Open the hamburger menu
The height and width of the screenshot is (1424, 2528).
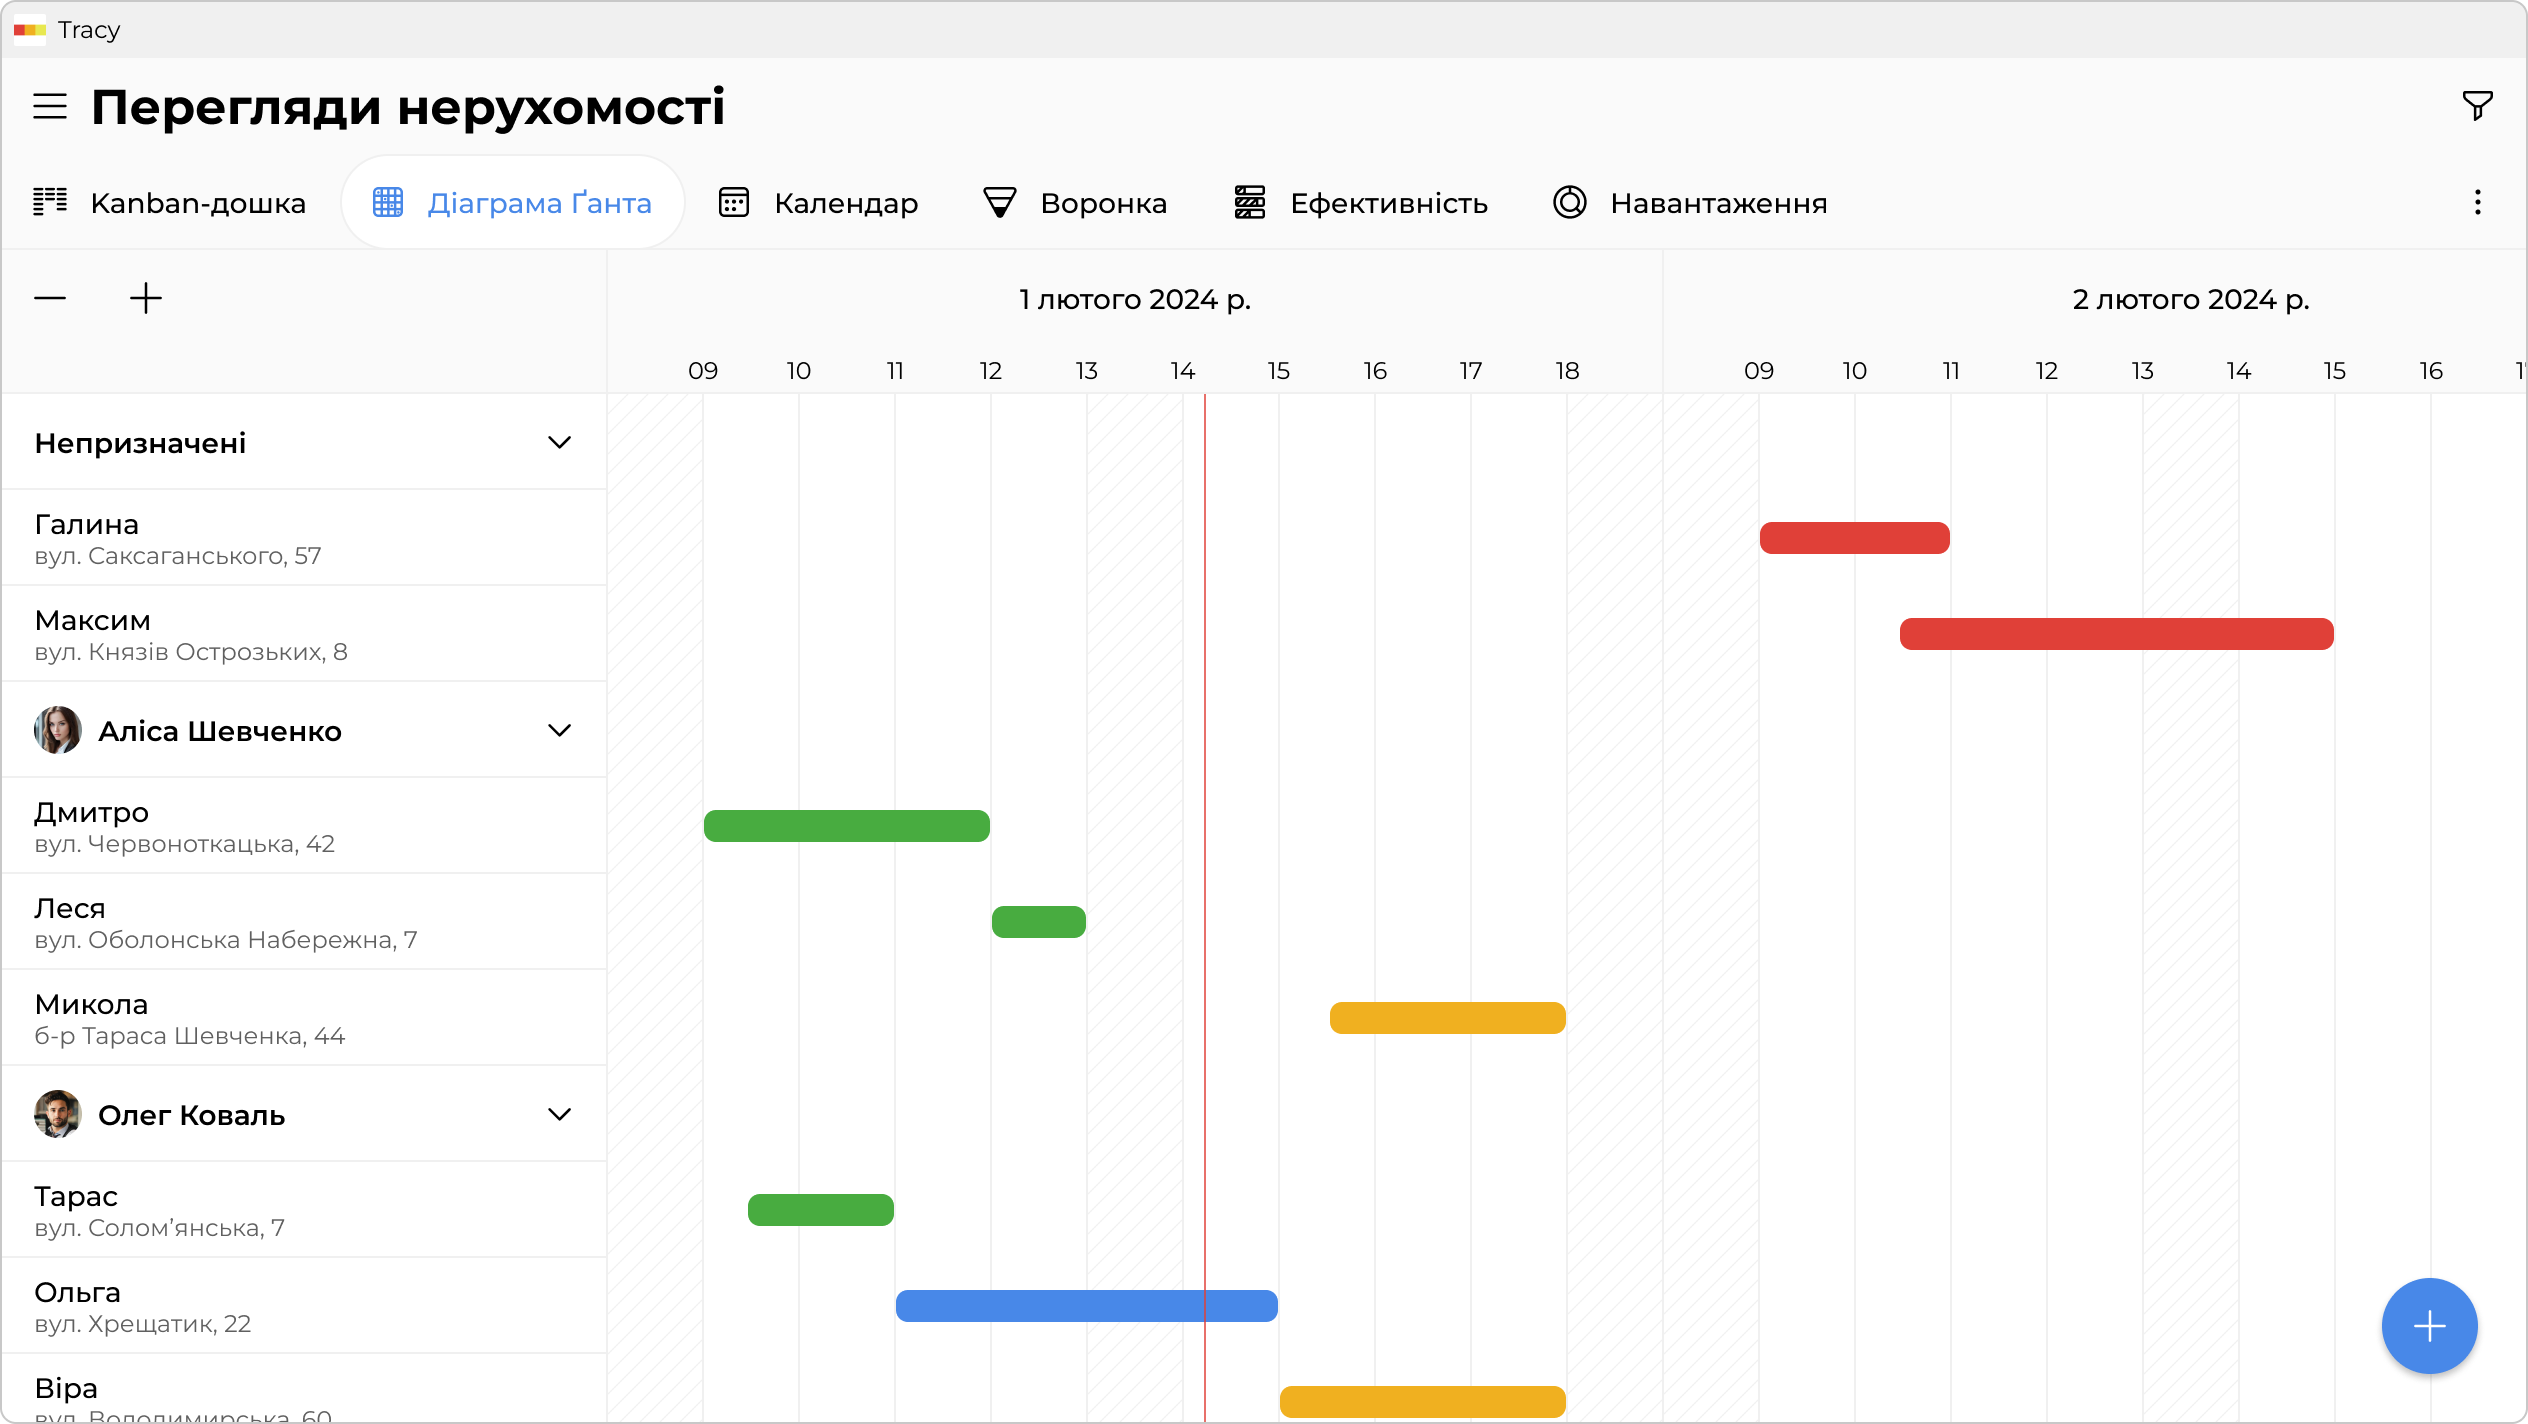[x=50, y=106]
